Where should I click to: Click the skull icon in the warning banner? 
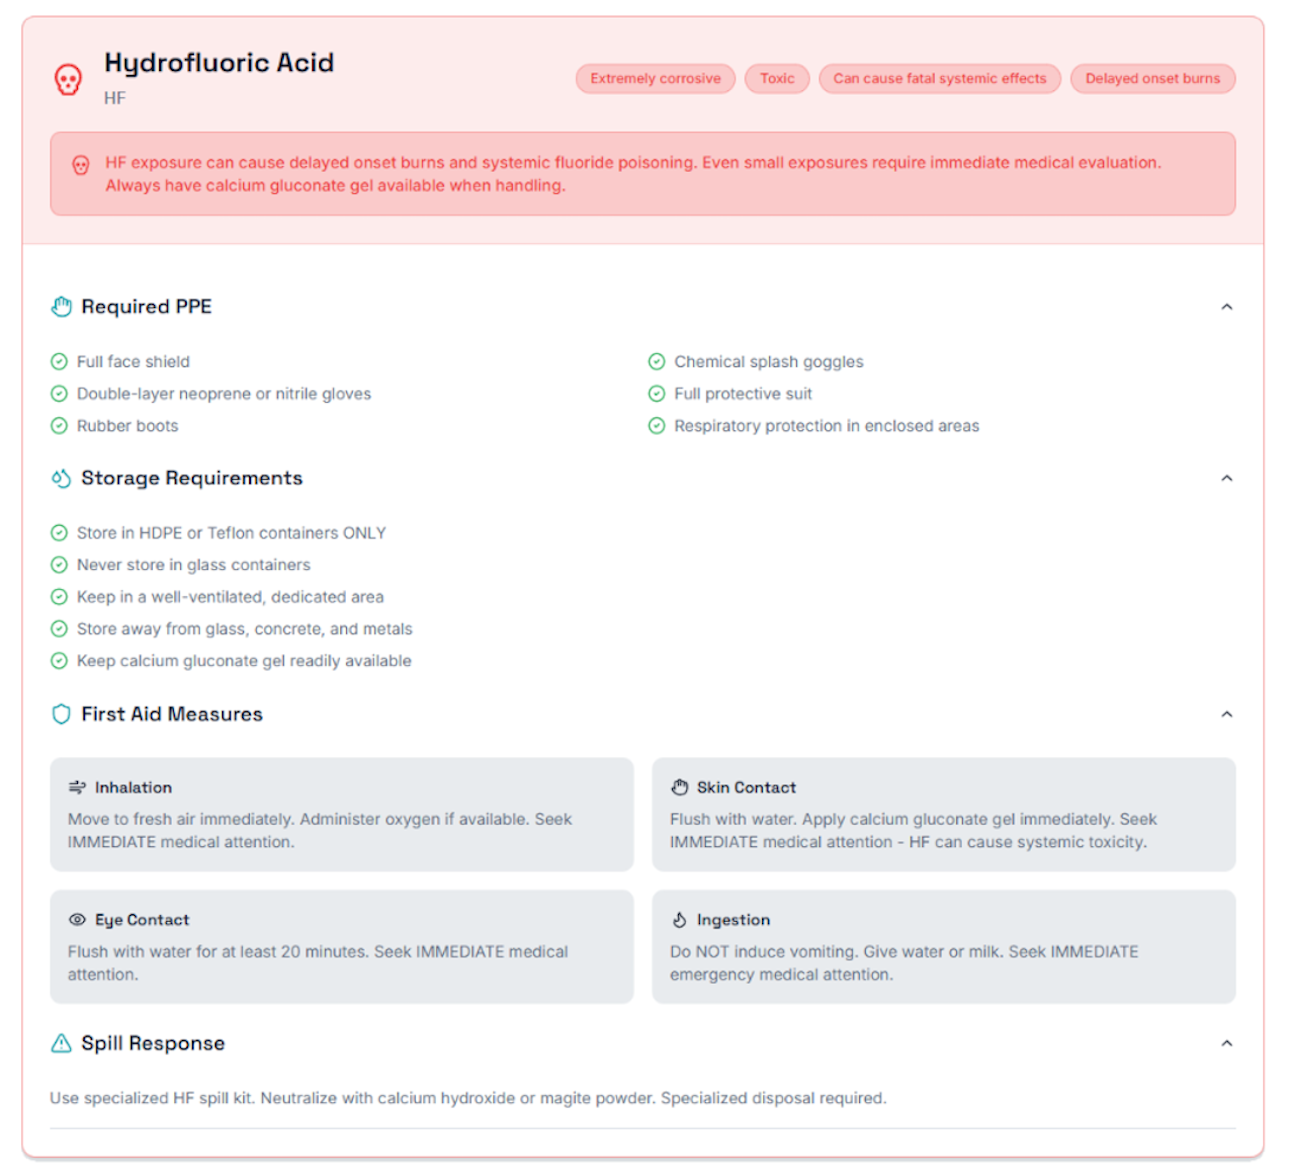(x=81, y=165)
